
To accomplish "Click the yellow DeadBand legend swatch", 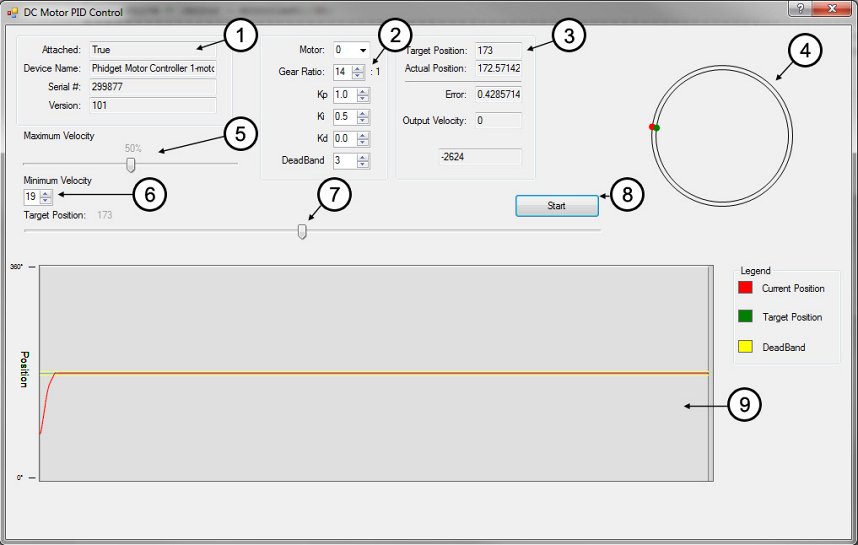I will click(x=745, y=346).
